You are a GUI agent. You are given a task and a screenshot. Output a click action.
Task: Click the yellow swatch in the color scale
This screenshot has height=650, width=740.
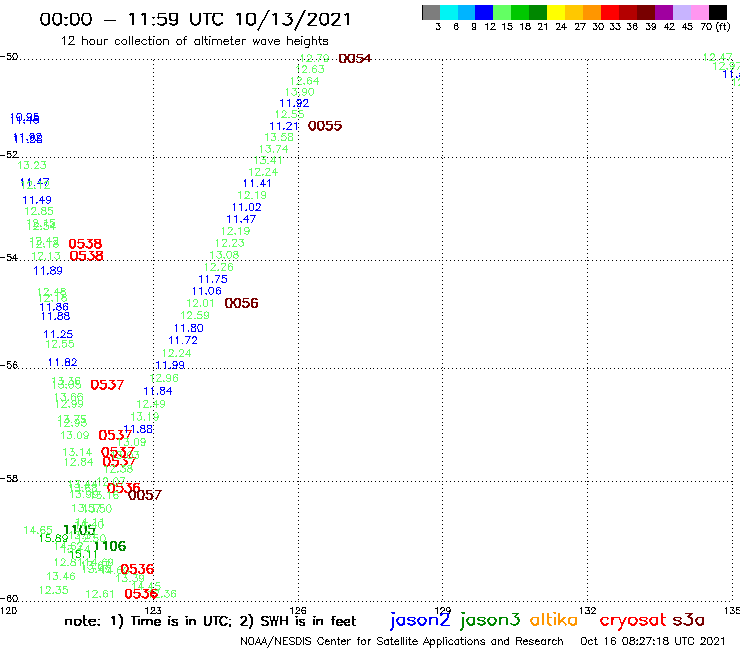pos(556,12)
